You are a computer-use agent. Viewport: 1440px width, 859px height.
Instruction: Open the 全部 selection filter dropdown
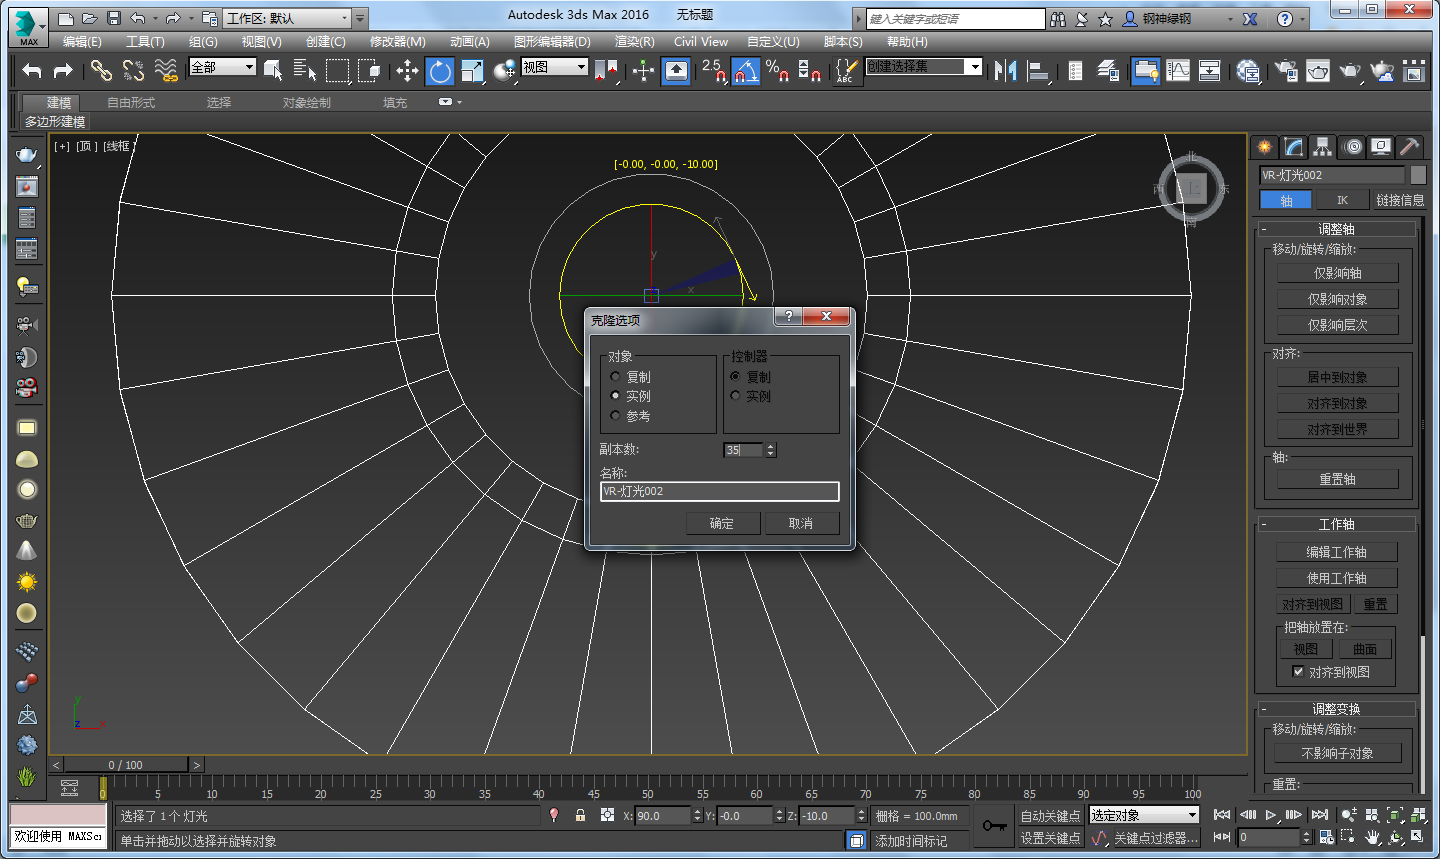pos(222,67)
